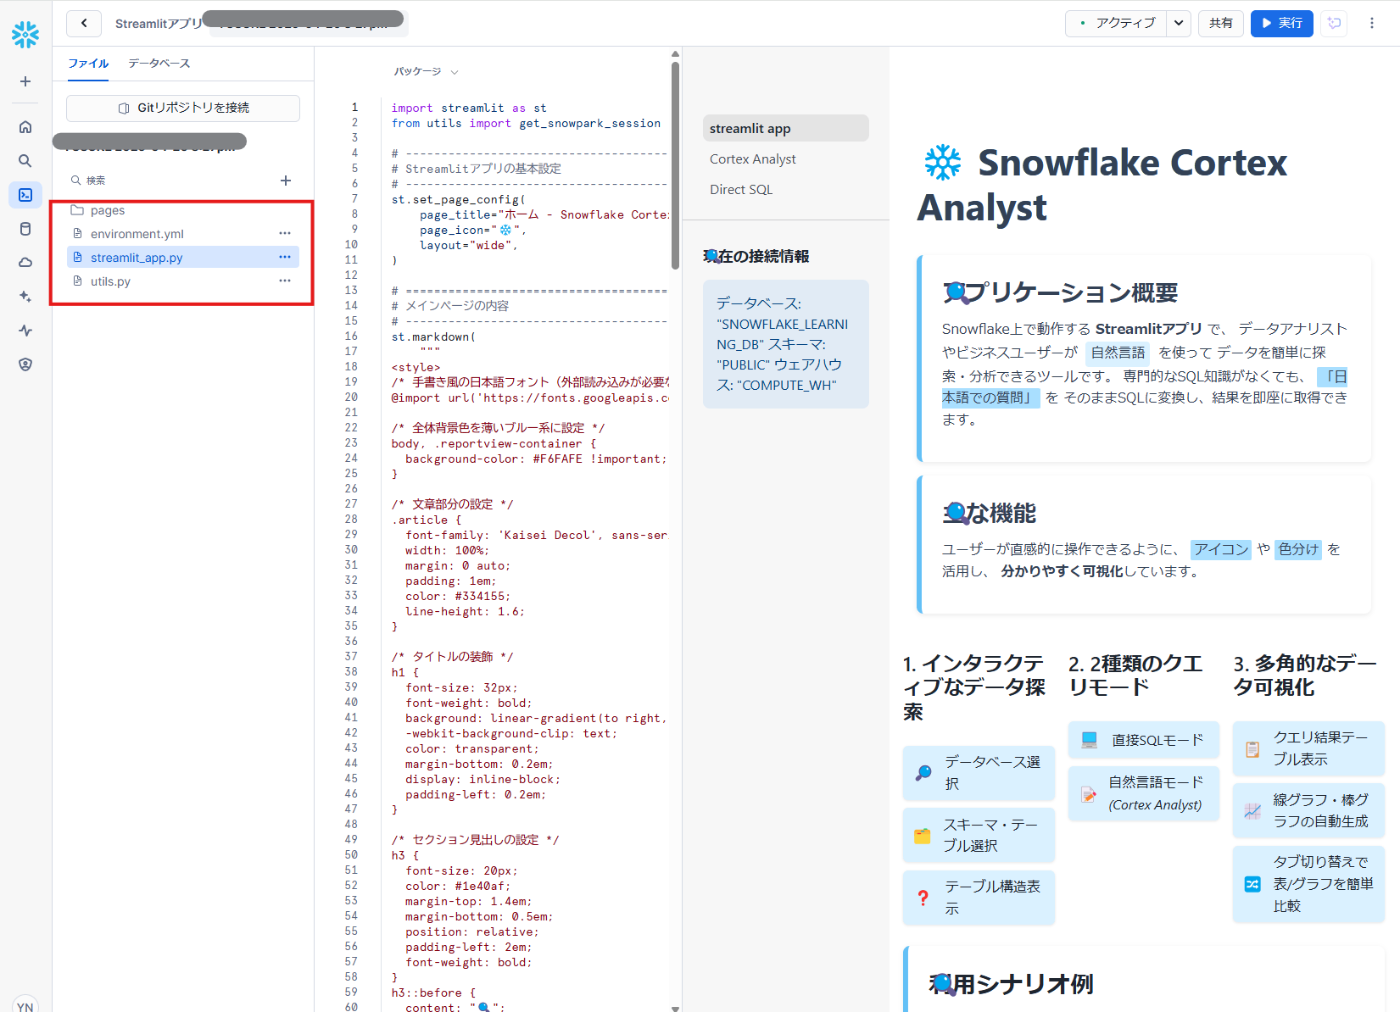Click the highlighted 色分け text
The image size is (1400, 1012).
[1298, 549]
